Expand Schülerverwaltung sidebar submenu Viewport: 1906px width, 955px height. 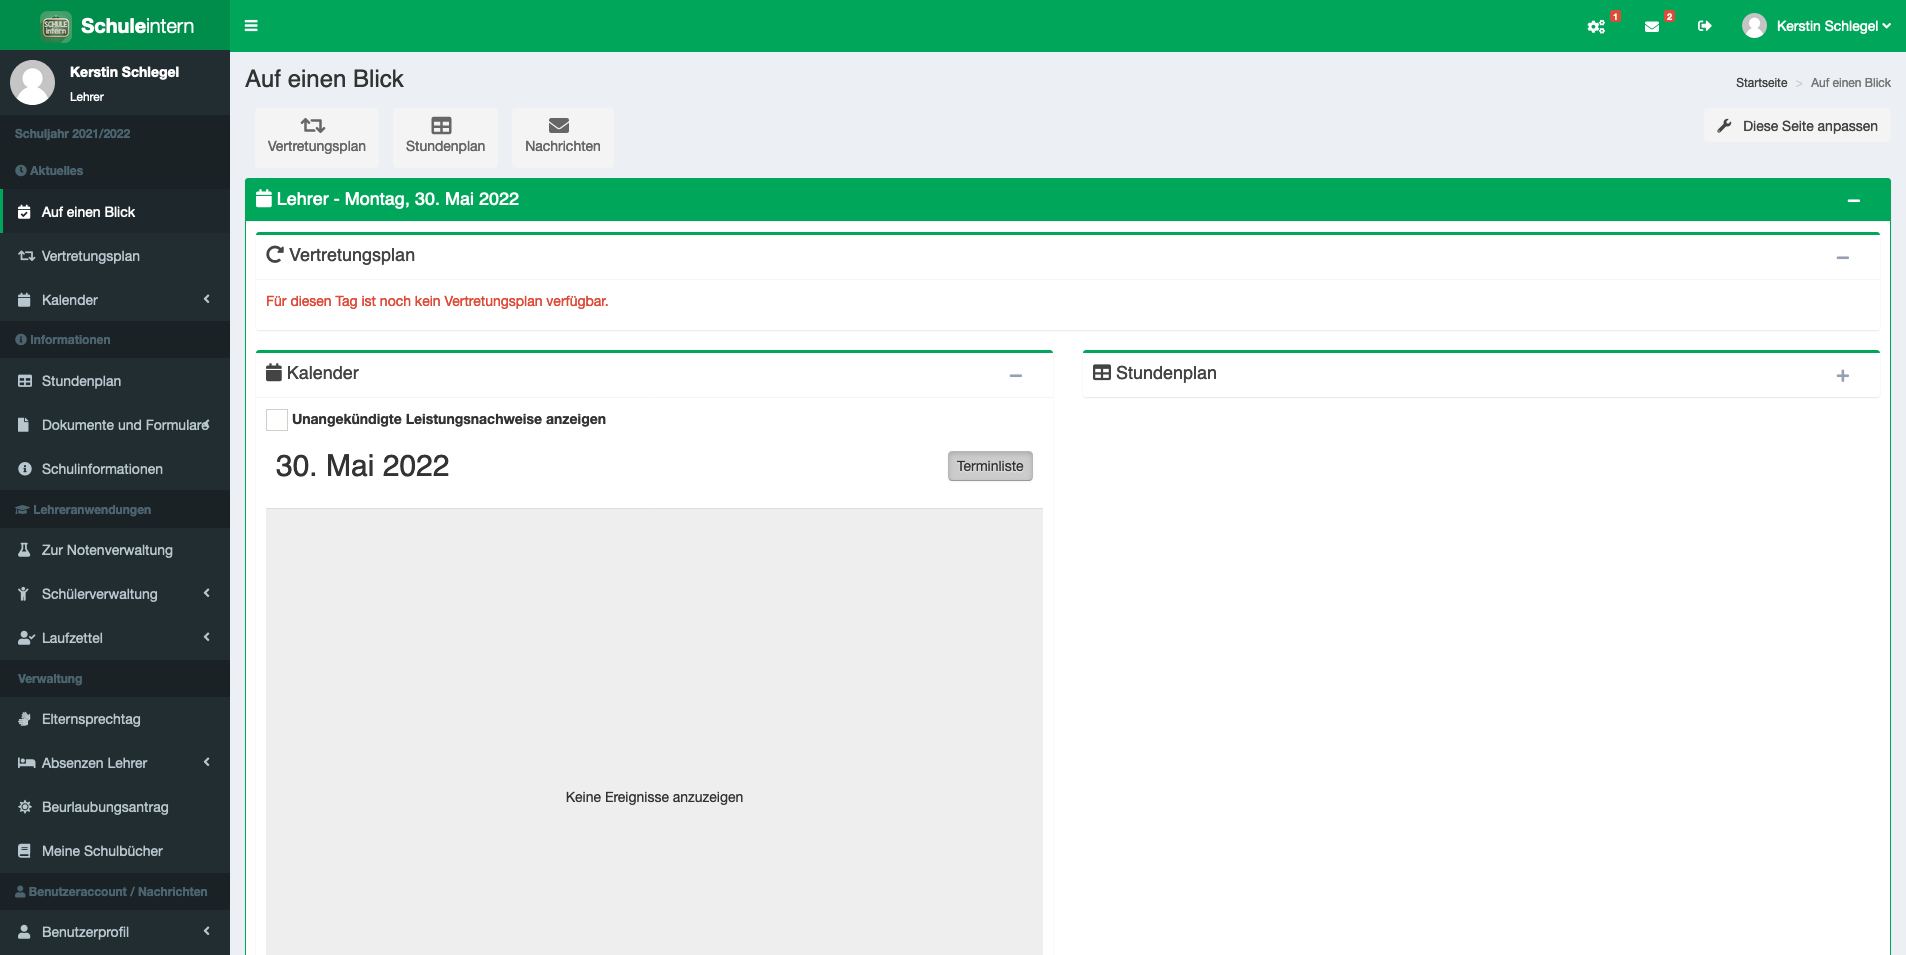(x=207, y=593)
